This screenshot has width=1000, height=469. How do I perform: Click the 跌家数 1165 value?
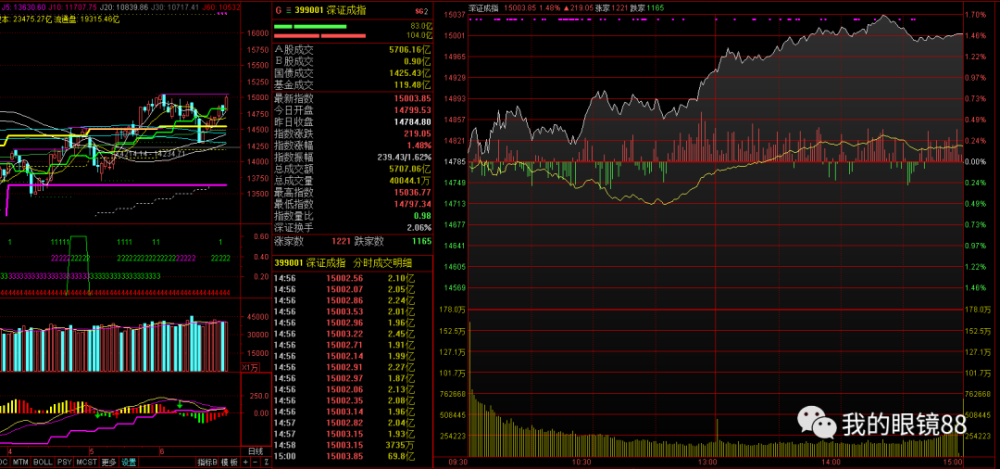click(421, 242)
